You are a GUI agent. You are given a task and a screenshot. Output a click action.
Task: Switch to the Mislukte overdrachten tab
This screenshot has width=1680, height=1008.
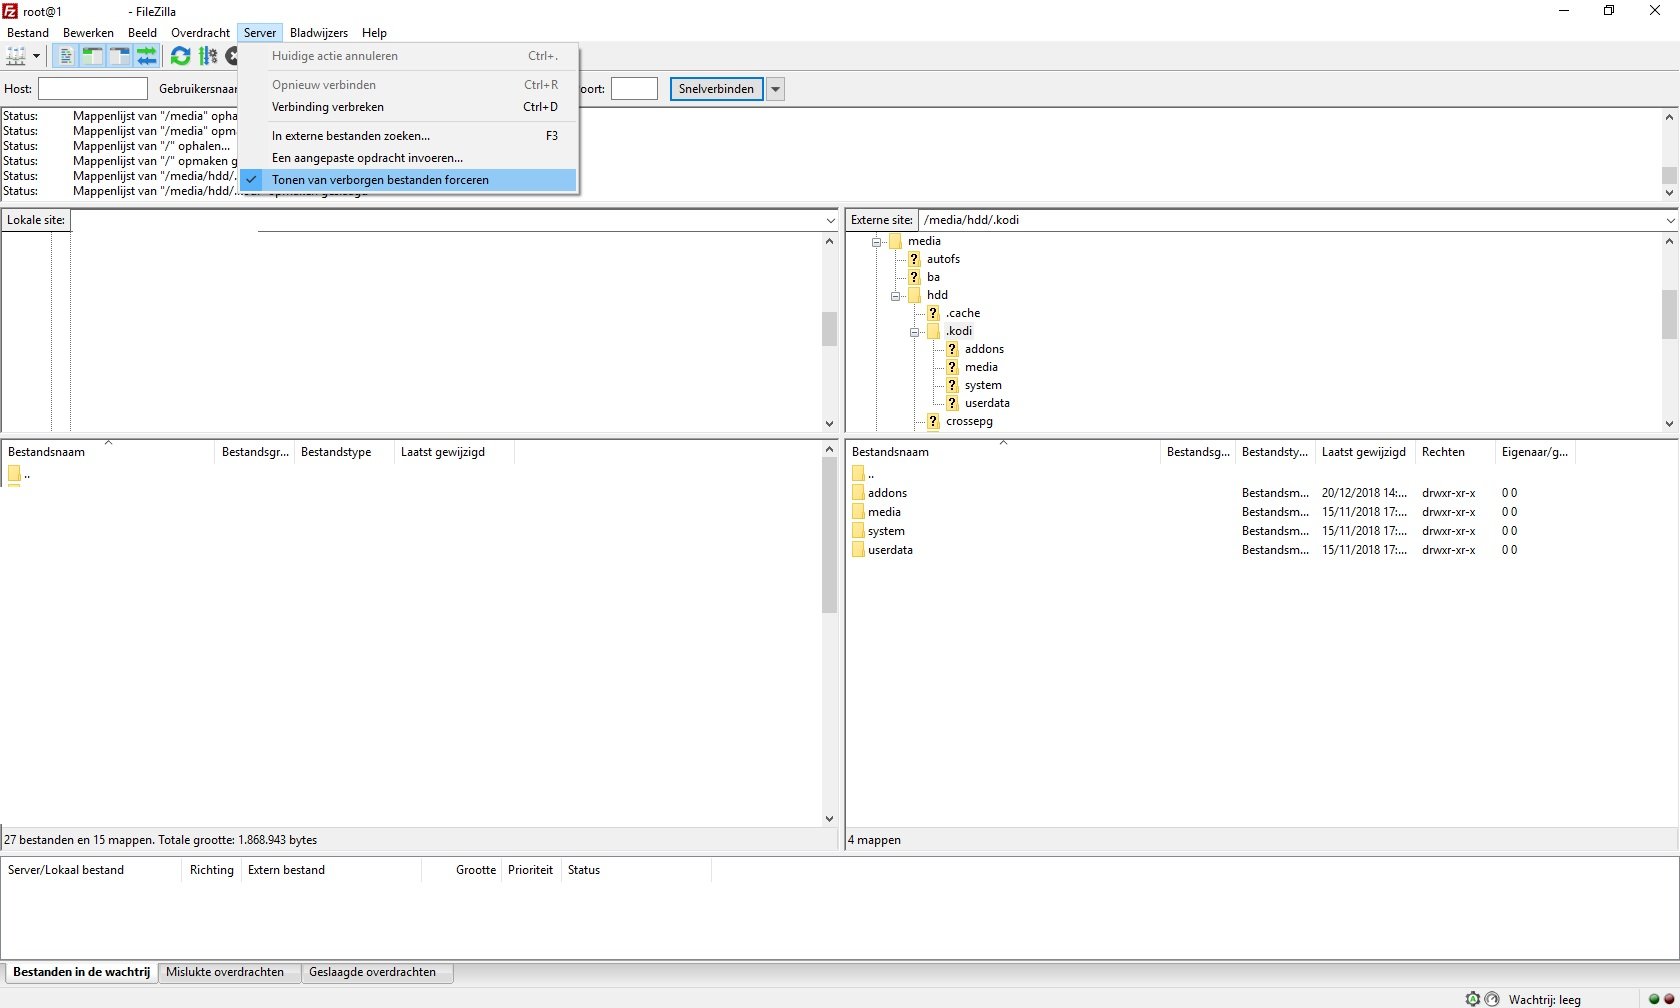(x=228, y=972)
